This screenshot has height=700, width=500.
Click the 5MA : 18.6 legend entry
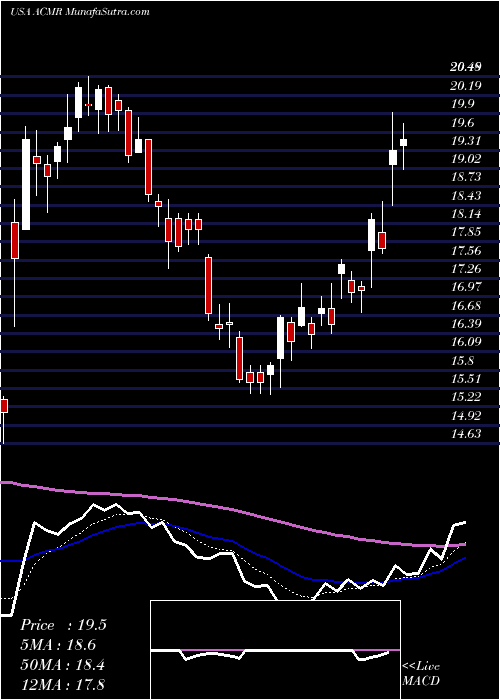click(x=58, y=645)
